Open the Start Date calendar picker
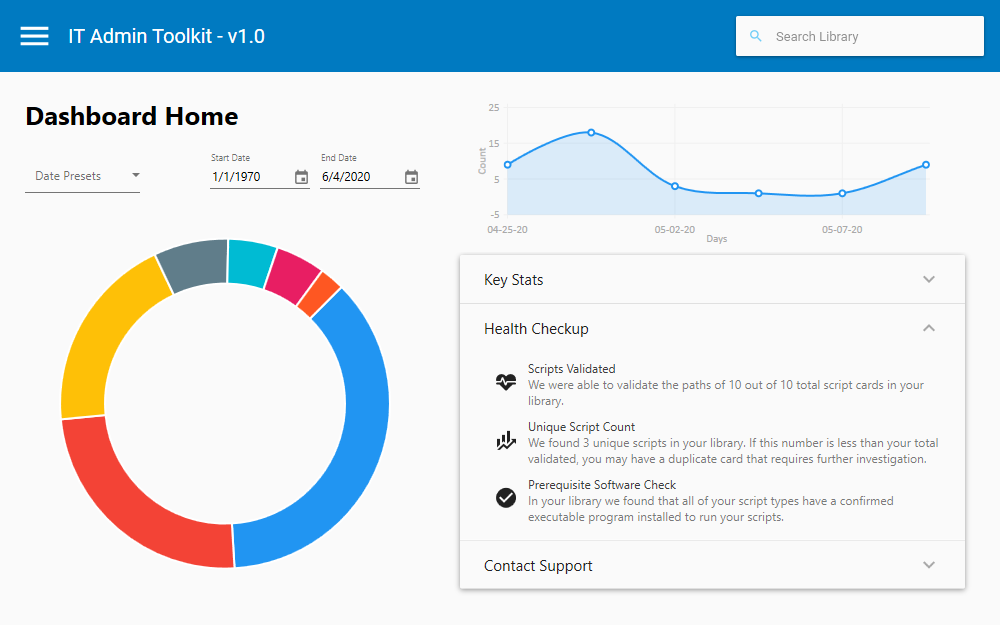The height and width of the screenshot is (625, 1000). coord(301,177)
